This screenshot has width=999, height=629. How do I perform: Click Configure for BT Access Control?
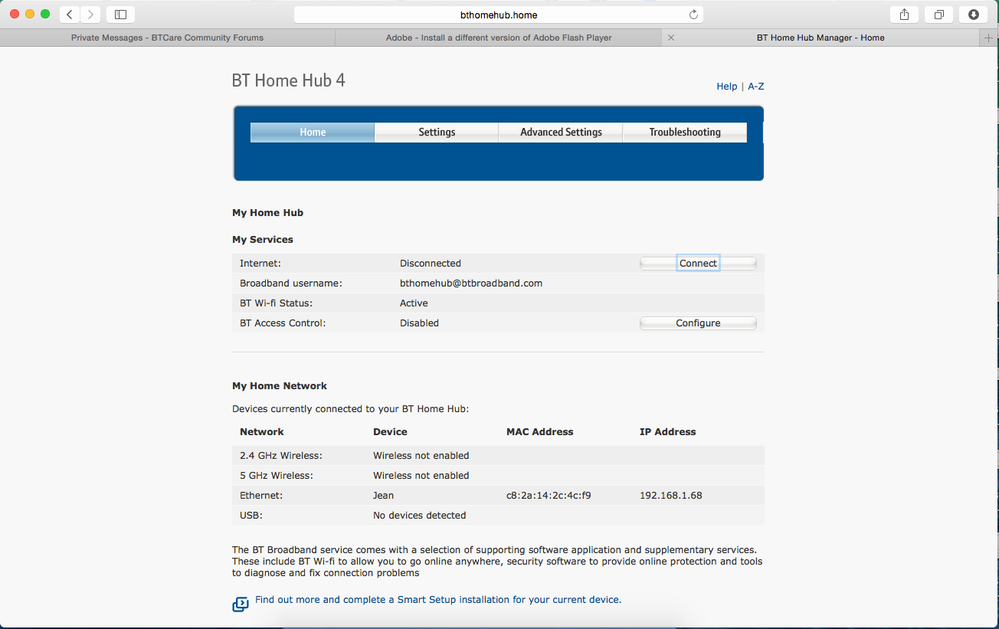pyautogui.click(x=698, y=323)
